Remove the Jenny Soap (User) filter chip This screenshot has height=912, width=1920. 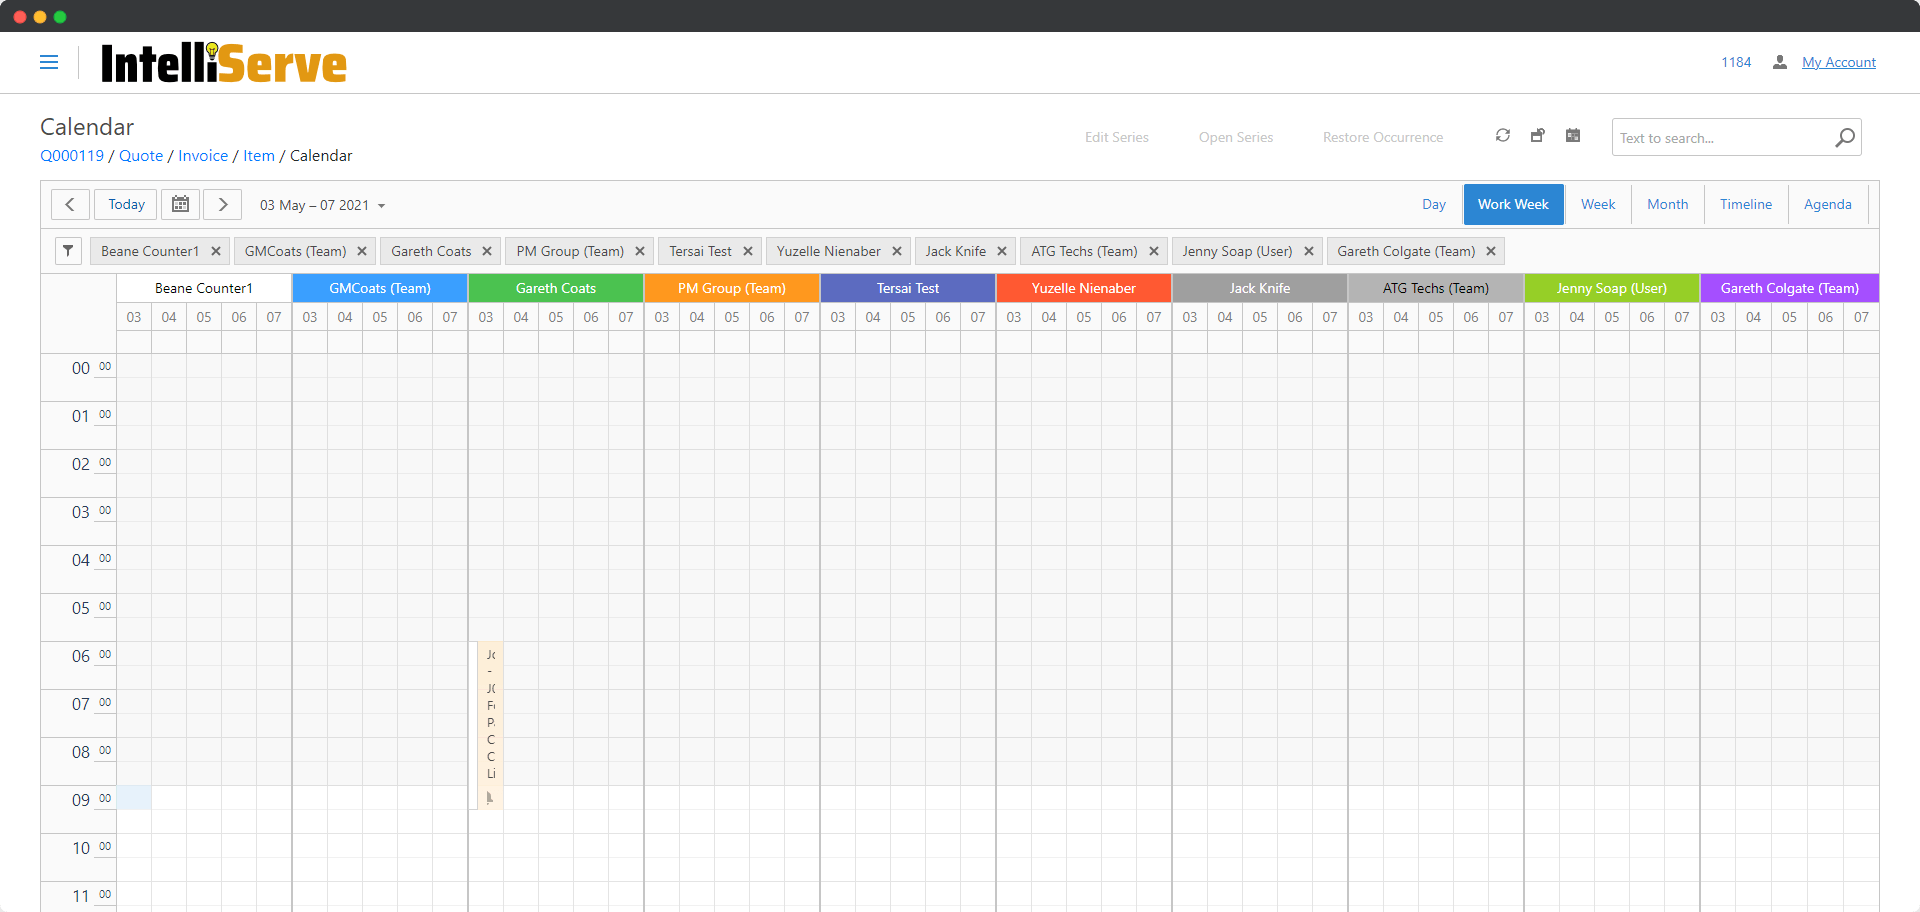1309,251
